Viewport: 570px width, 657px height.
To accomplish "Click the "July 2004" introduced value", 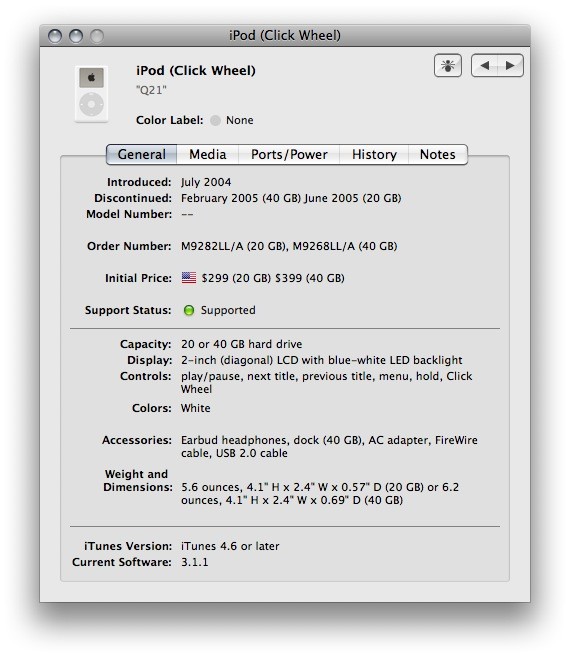I will tap(206, 182).
